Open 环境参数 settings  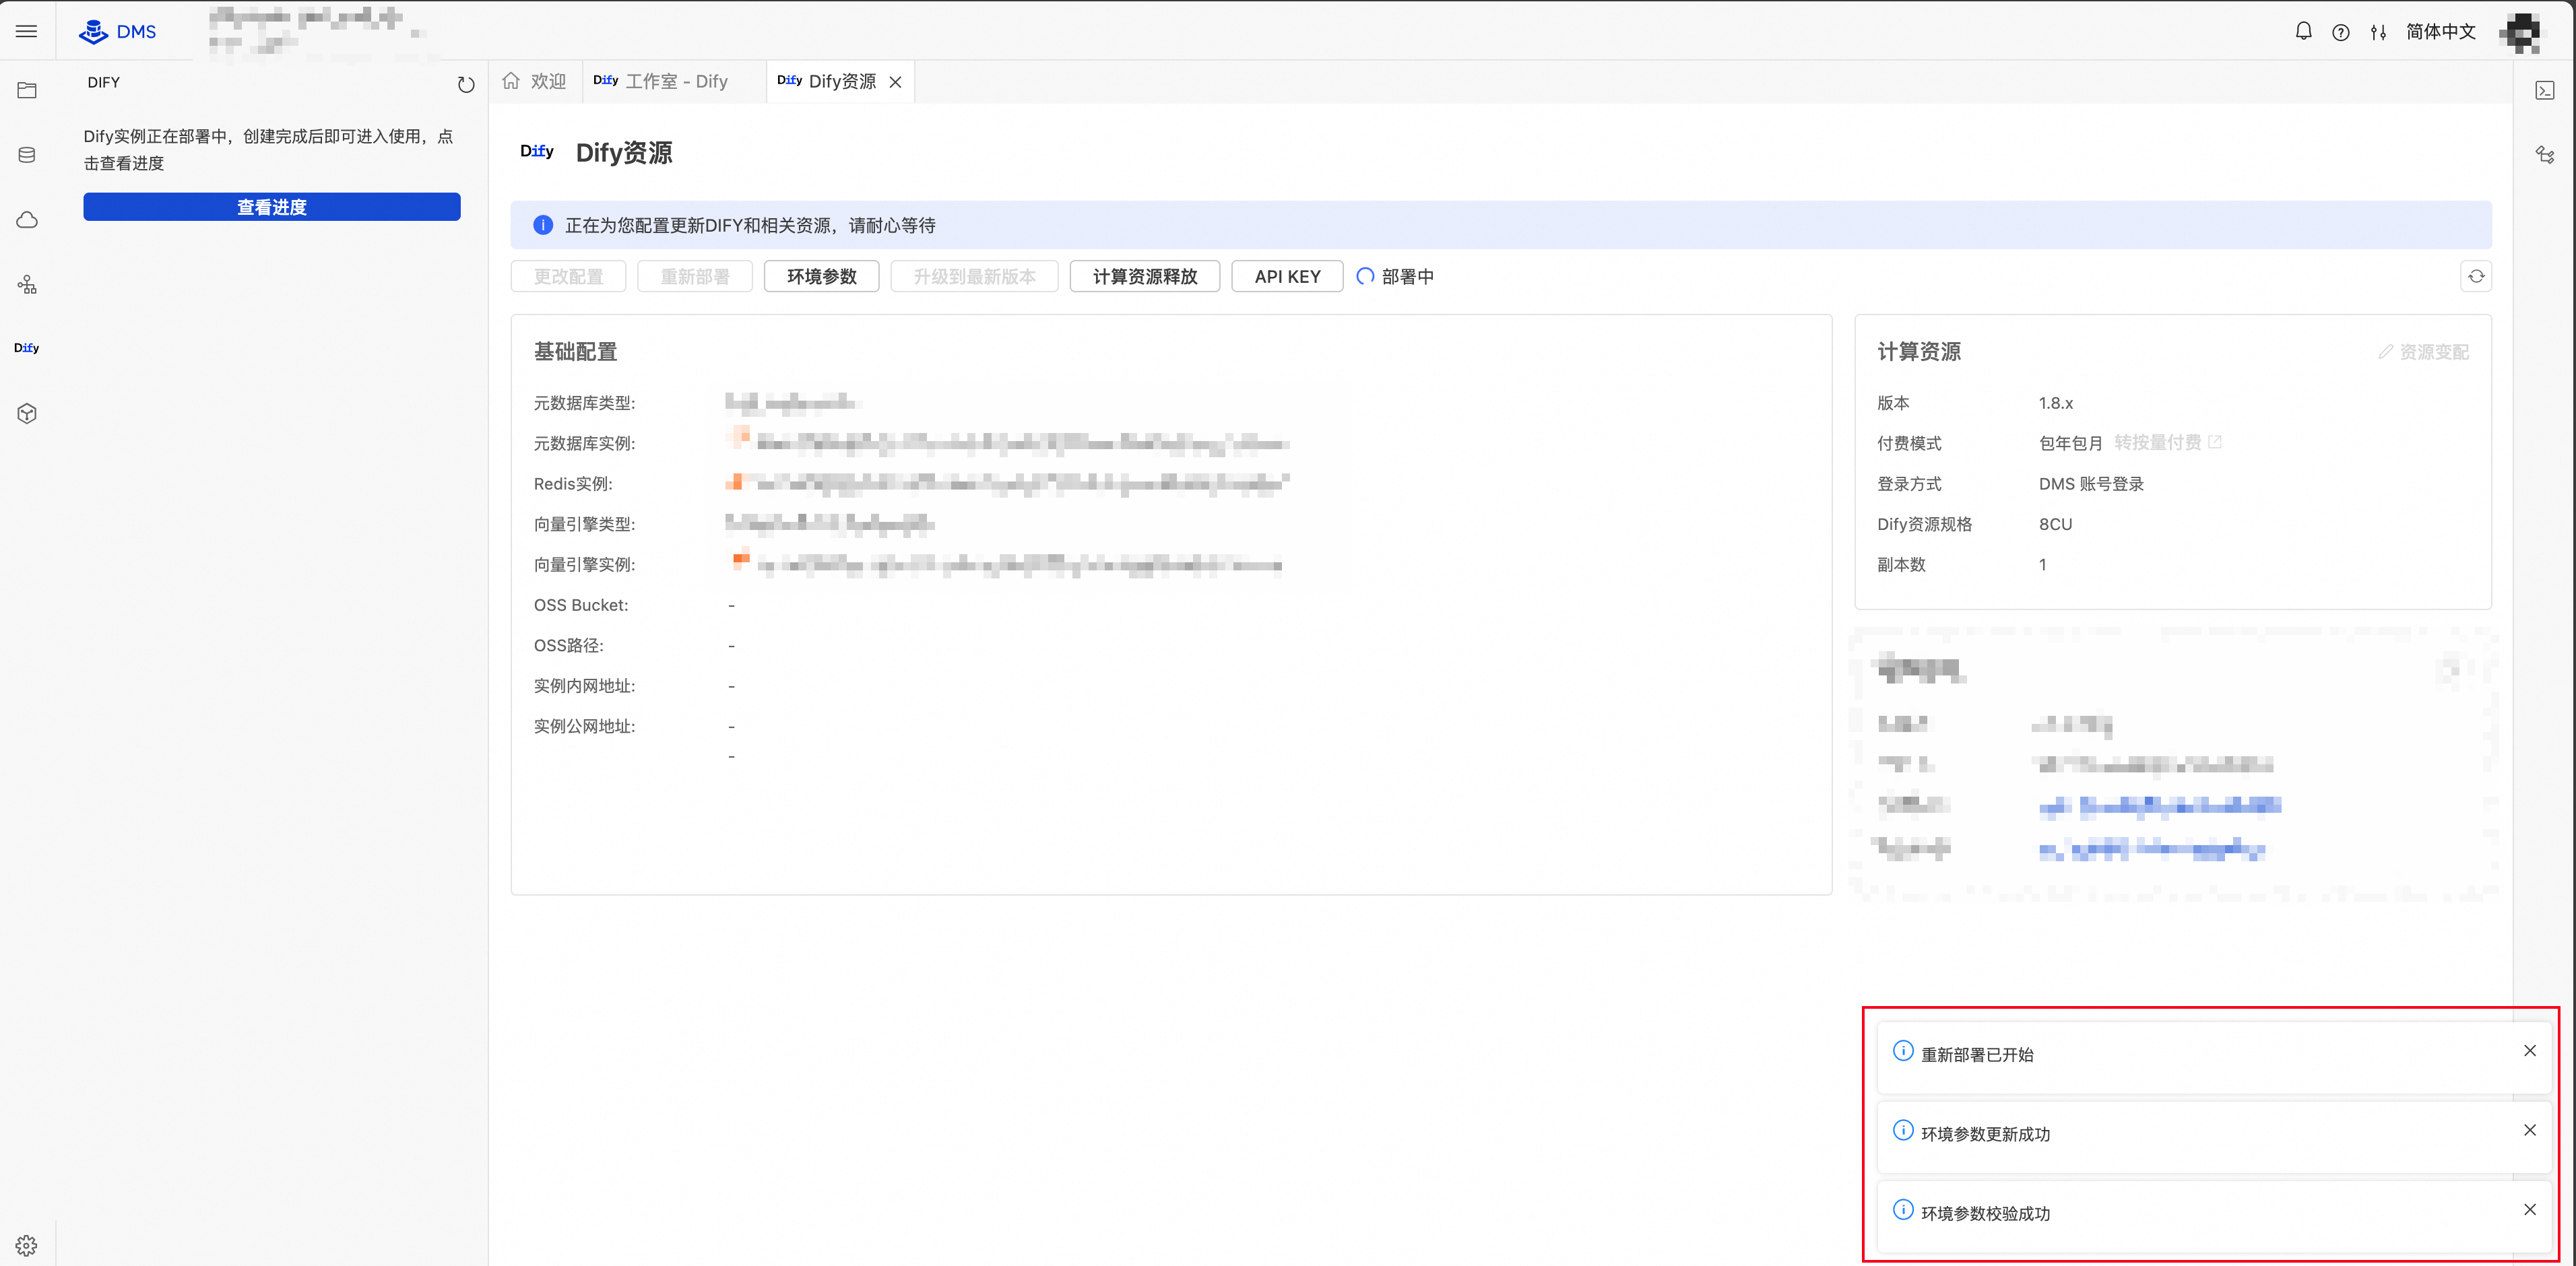click(822, 276)
